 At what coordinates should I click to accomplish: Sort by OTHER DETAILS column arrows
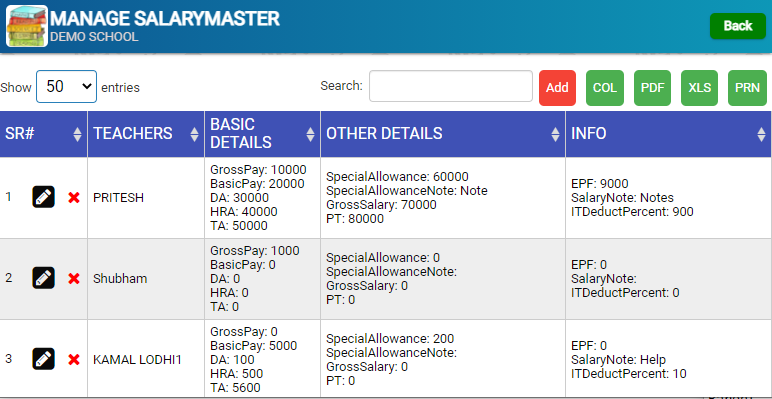tap(555, 134)
